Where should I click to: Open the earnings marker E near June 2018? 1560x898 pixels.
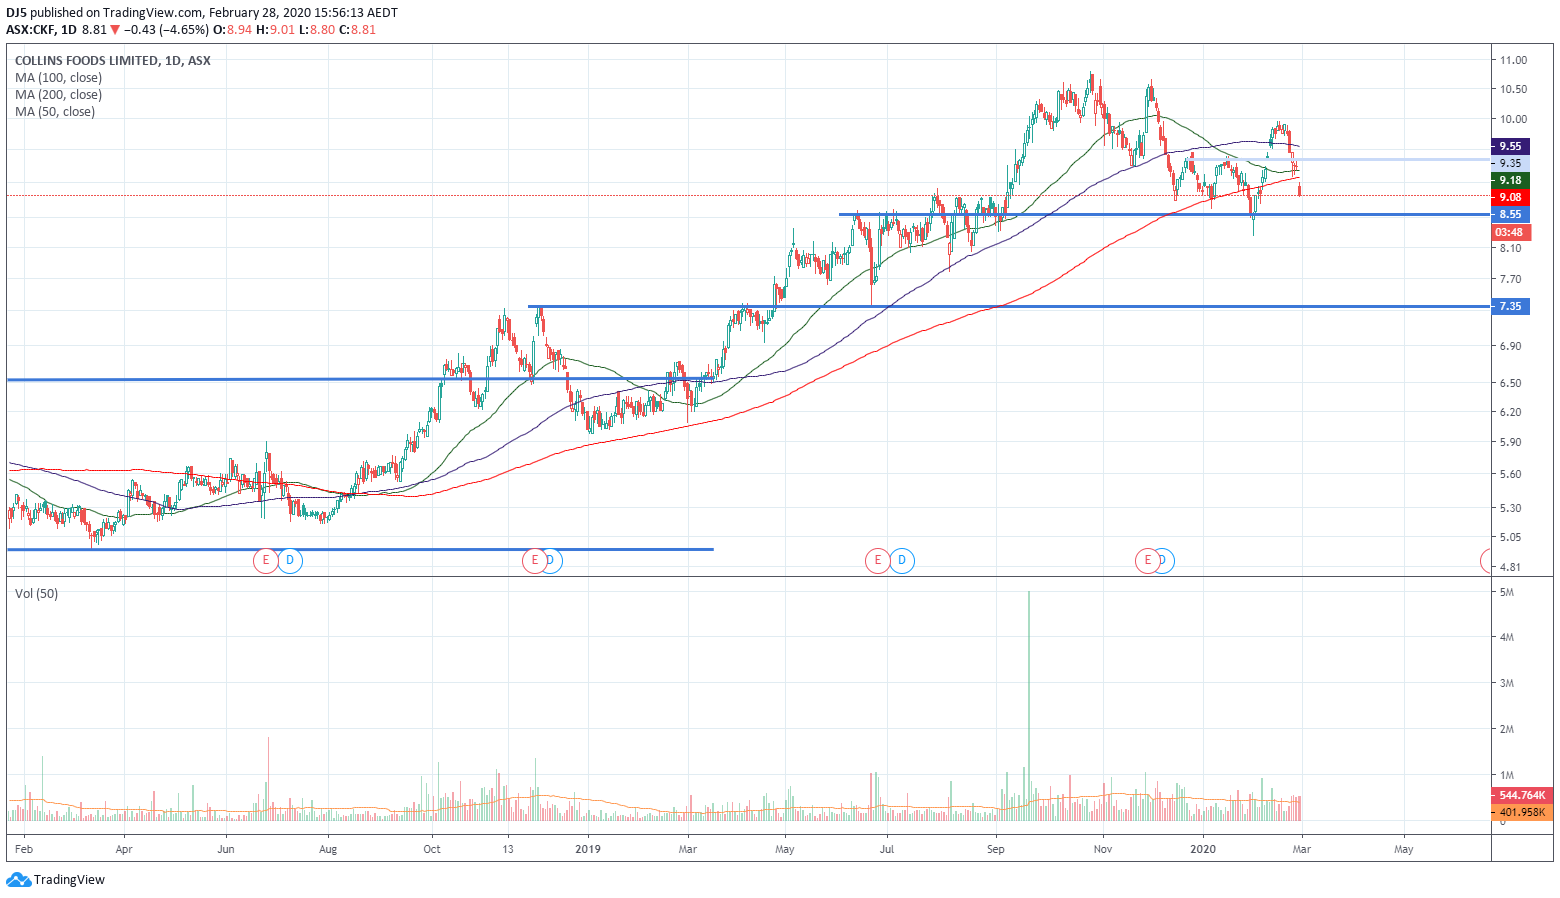point(266,560)
